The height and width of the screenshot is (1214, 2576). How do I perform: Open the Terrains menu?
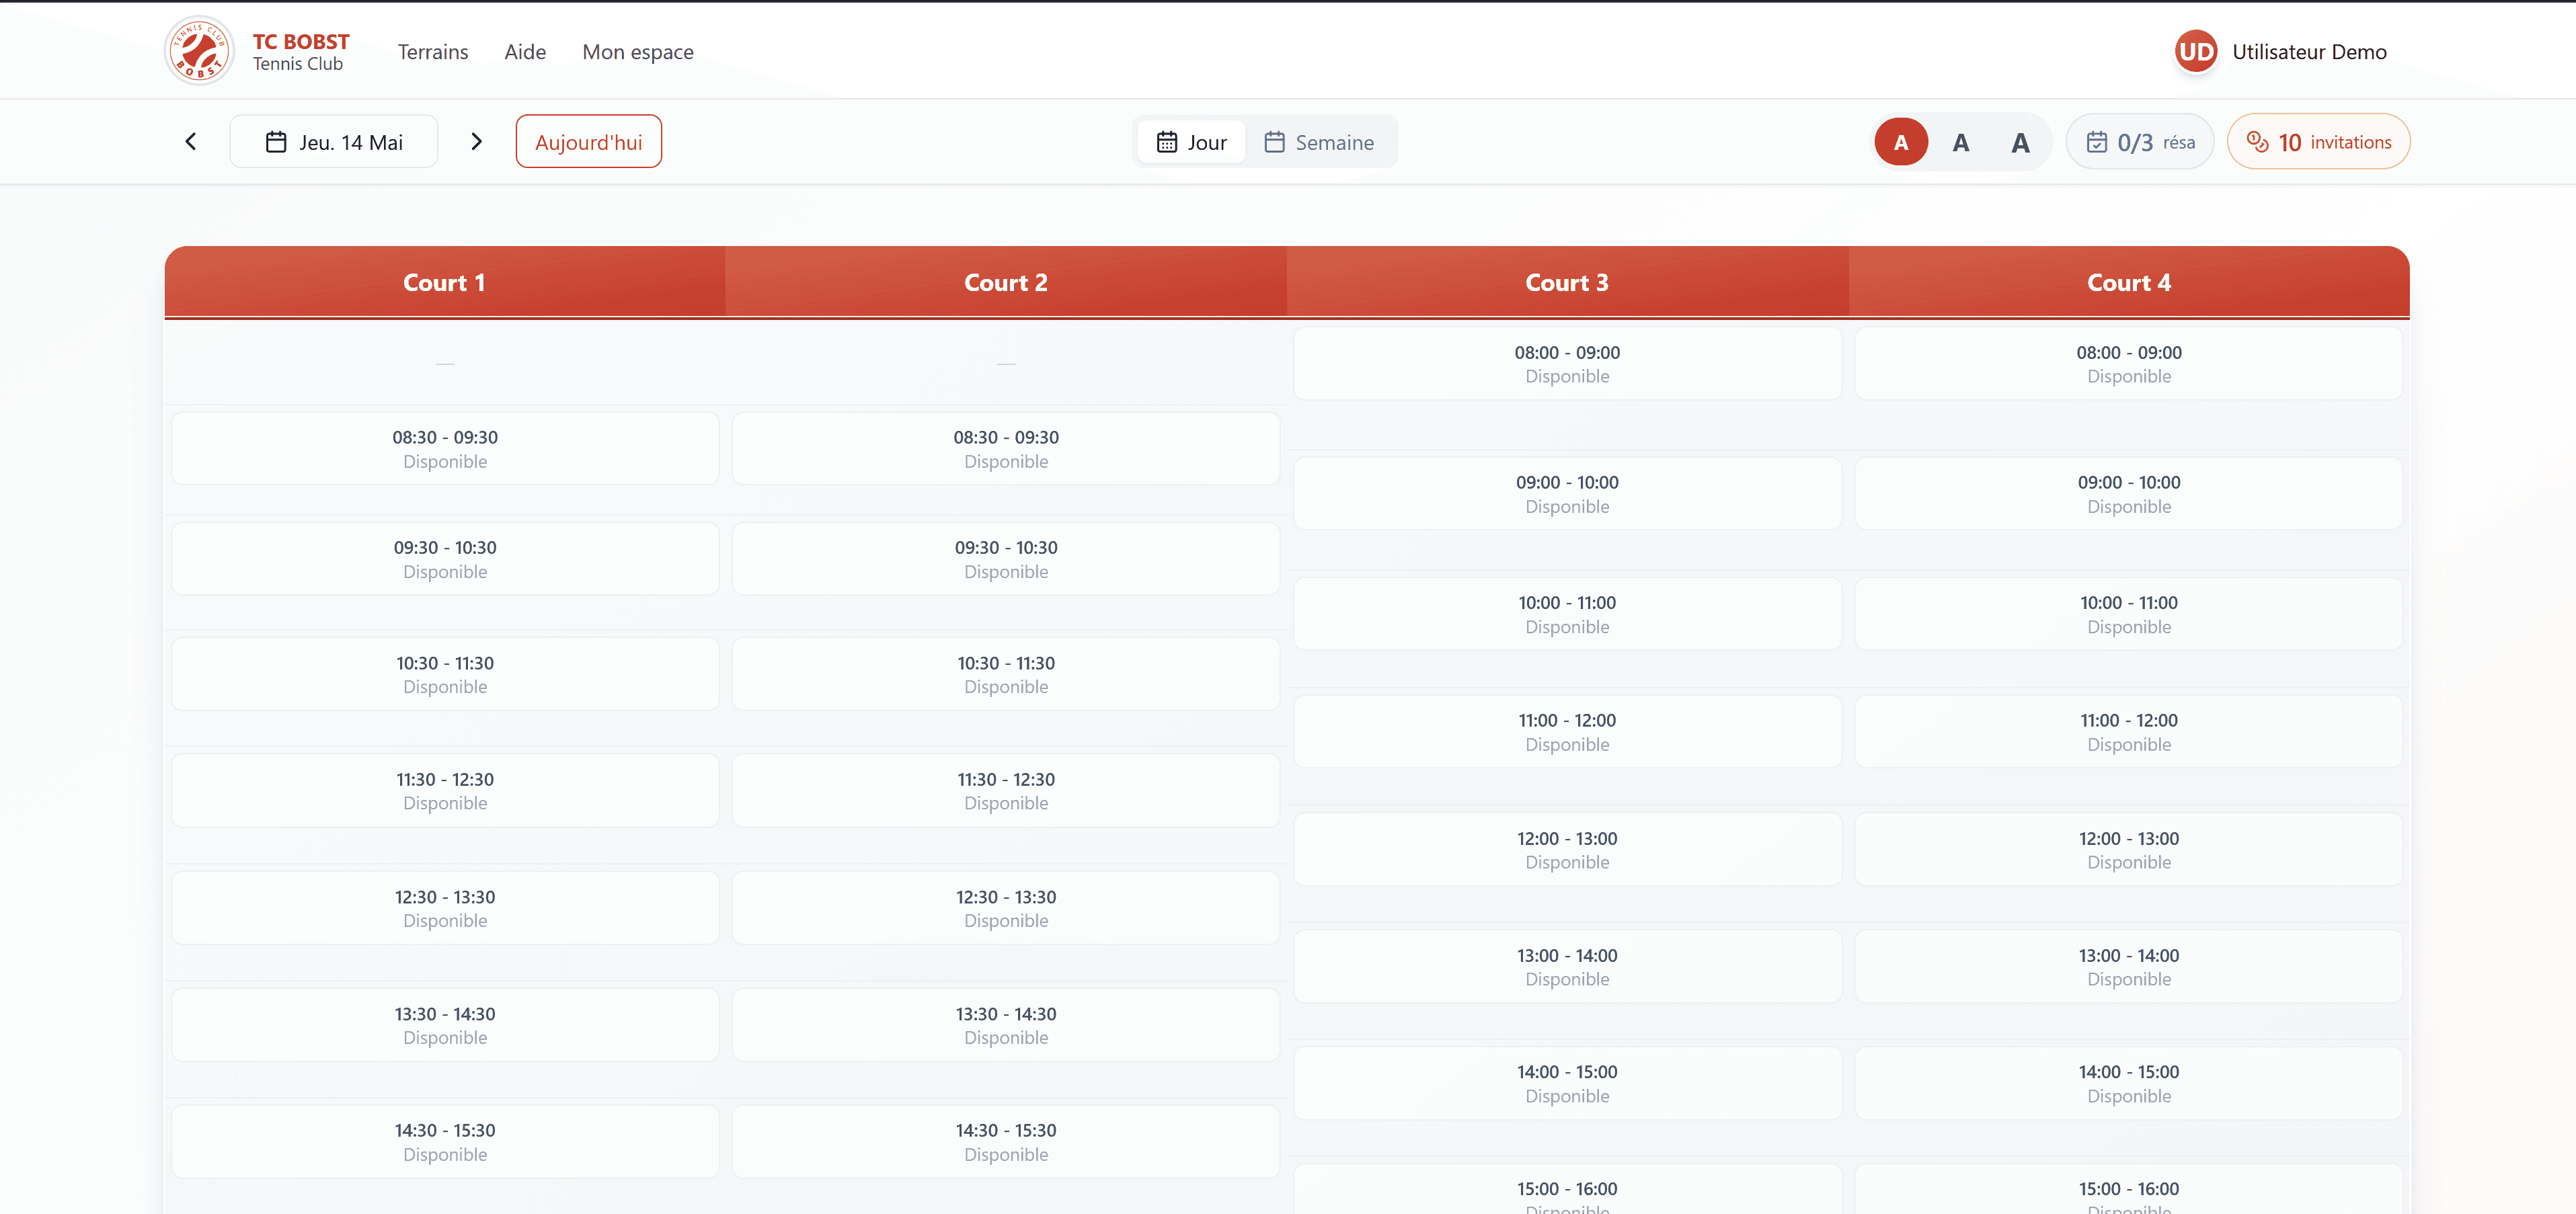pyautogui.click(x=433, y=52)
